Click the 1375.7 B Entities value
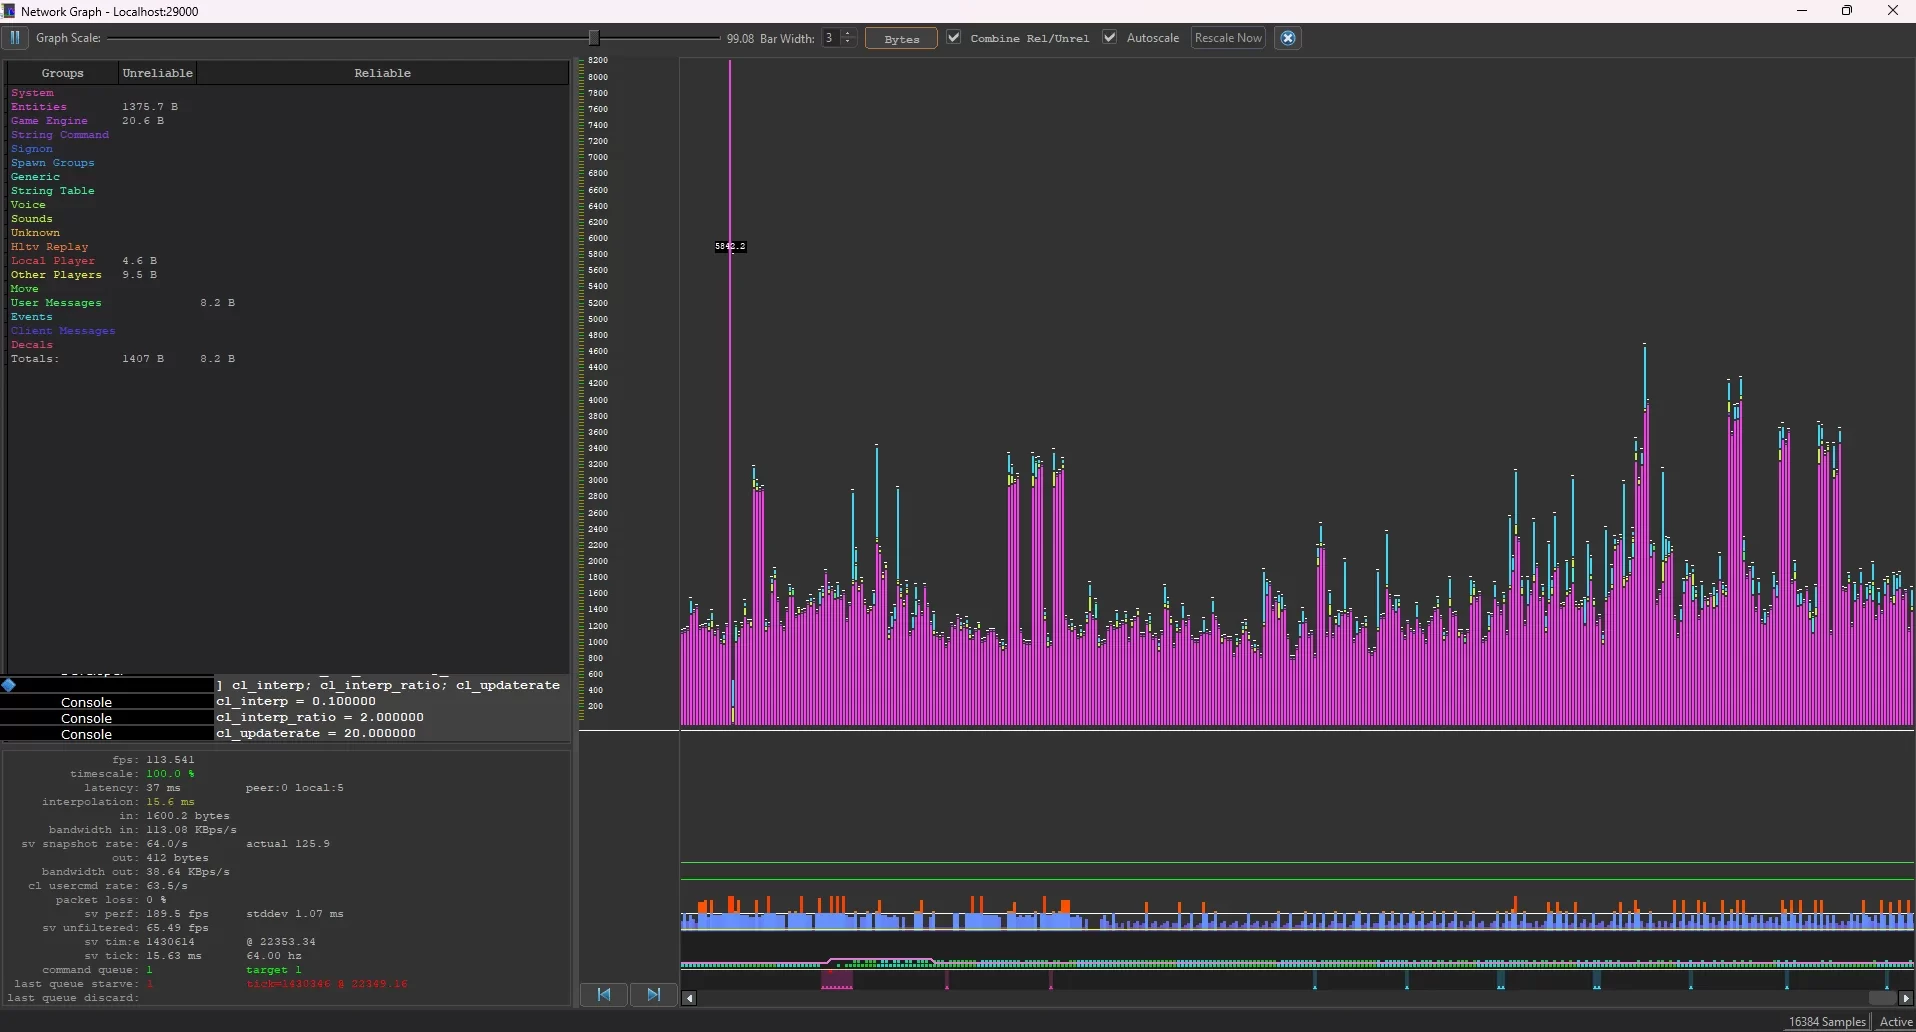This screenshot has height=1032, width=1916. tap(150, 107)
